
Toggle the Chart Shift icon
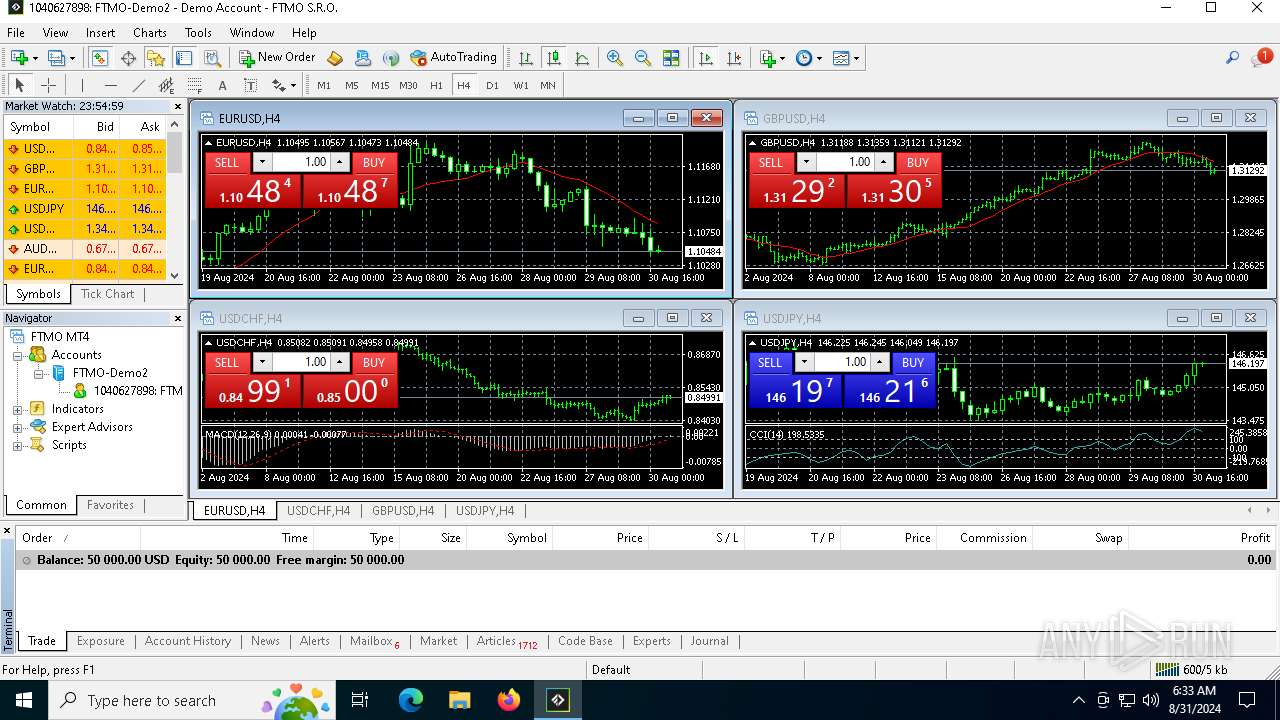[734, 58]
